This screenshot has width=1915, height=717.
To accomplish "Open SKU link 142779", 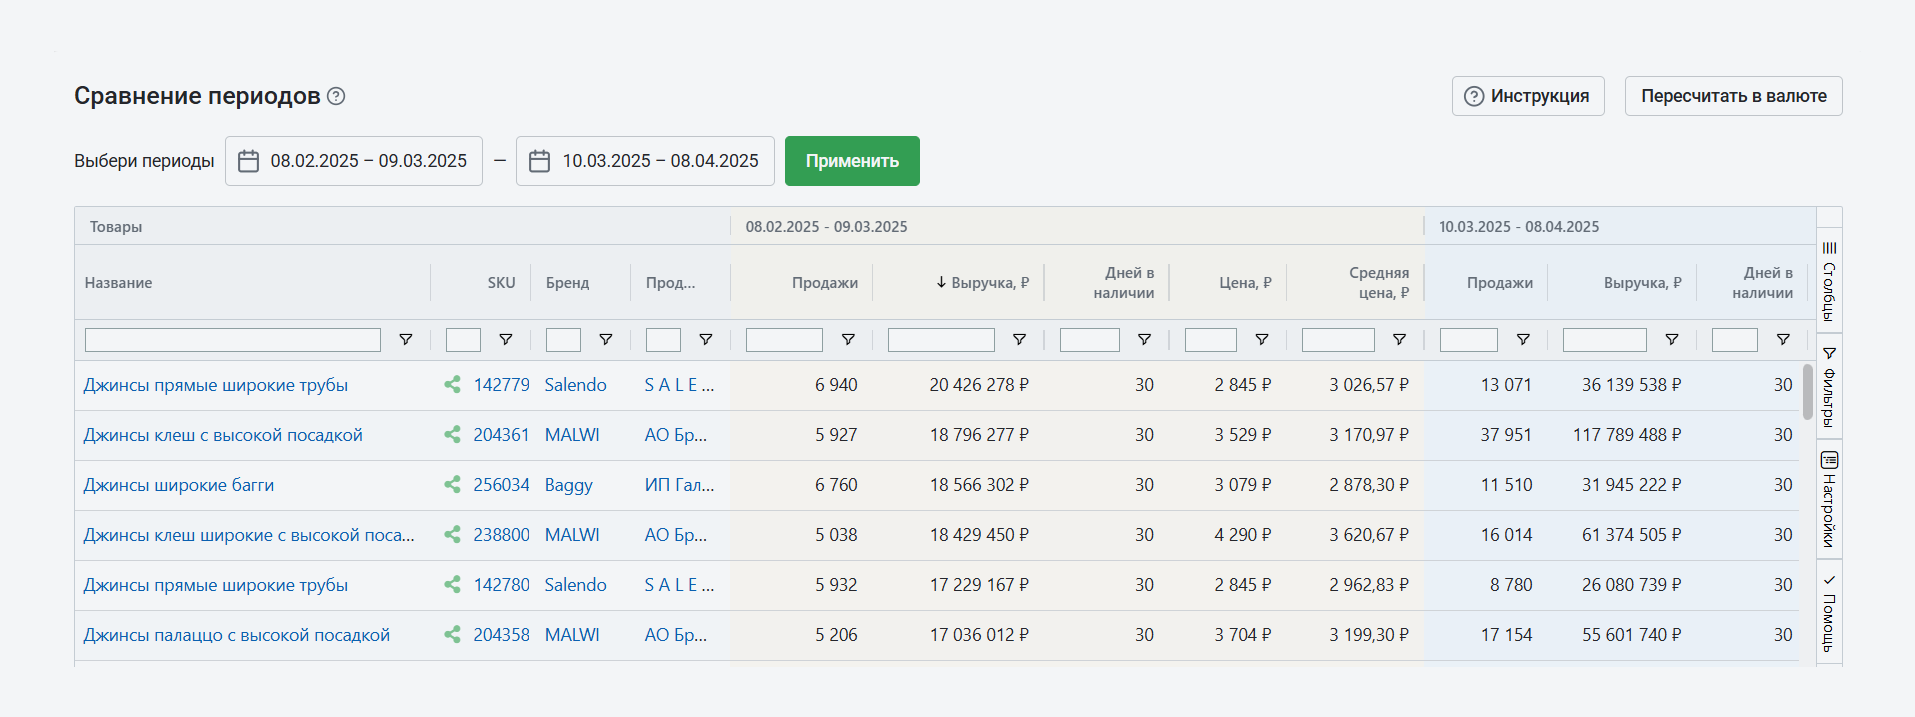I will [502, 385].
